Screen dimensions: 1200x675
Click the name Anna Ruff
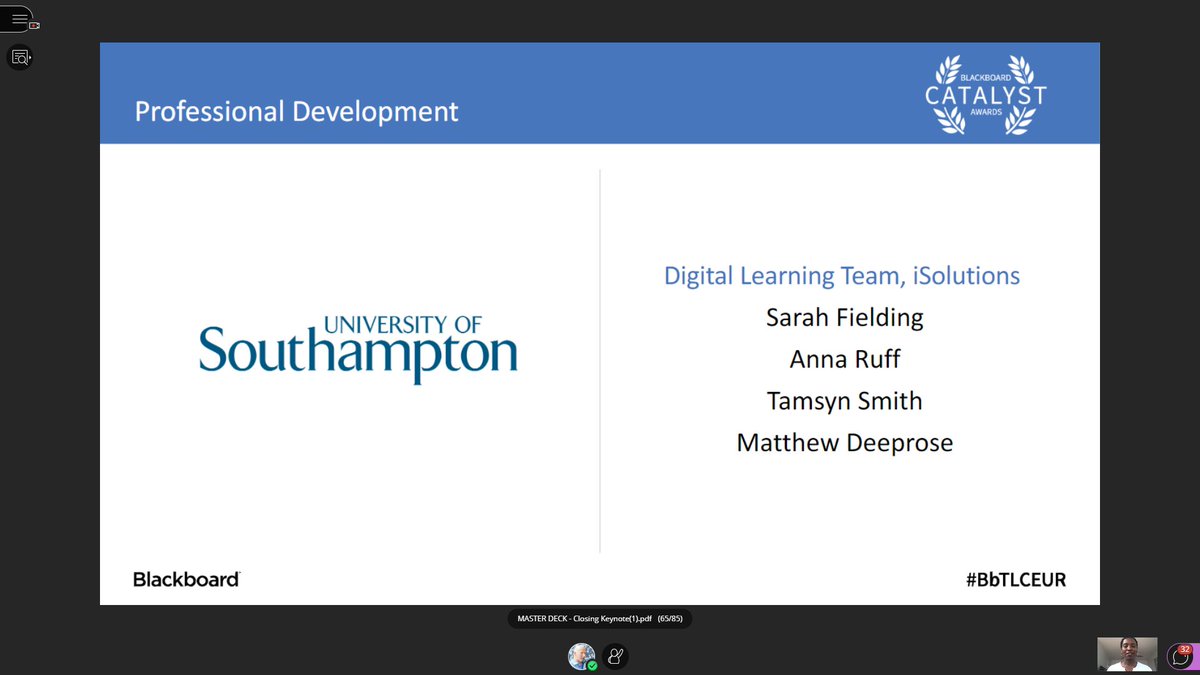tap(844, 359)
